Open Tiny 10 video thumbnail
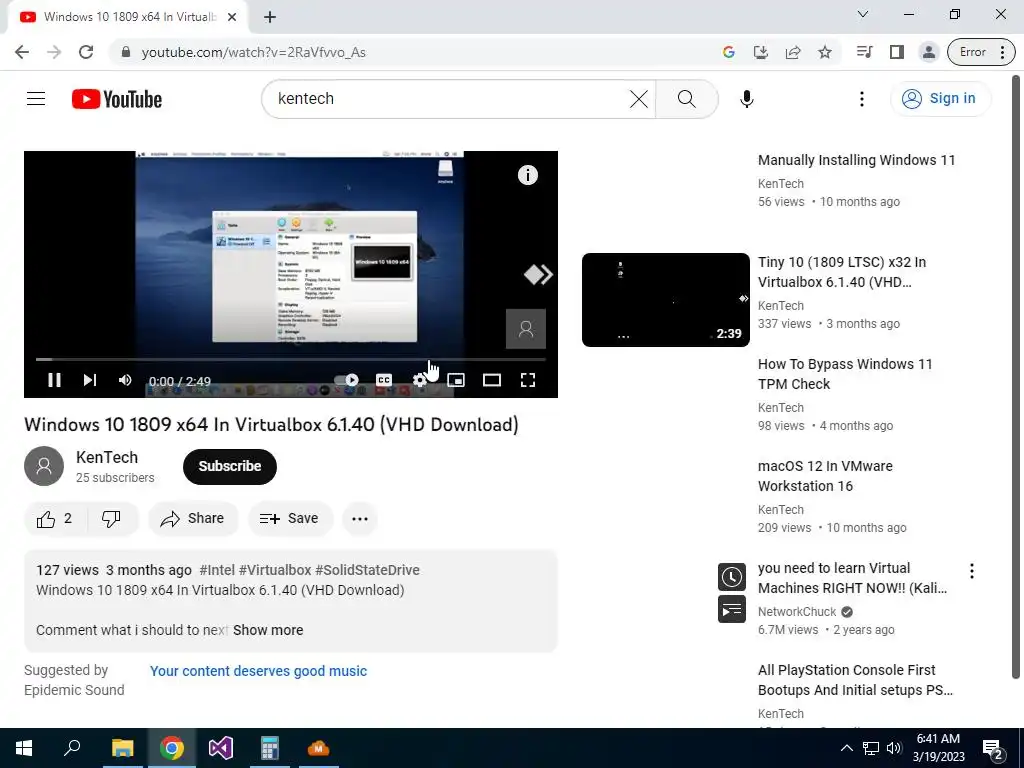The width and height of the screenshot is (1024, 768). tap(665, 300)
